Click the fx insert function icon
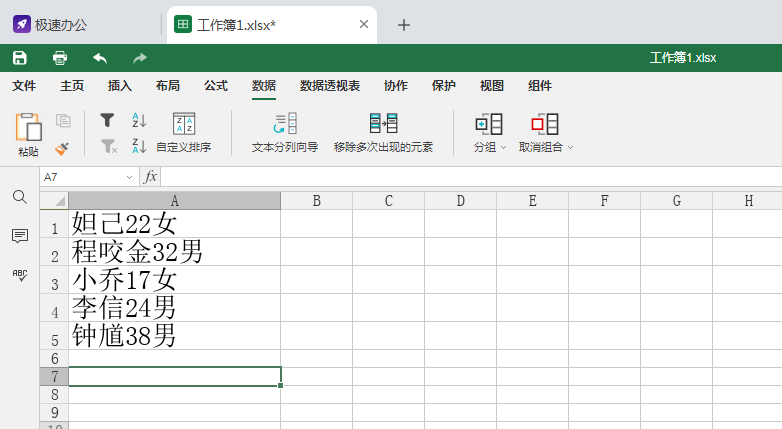782x429 pixels. coord(150,177)
